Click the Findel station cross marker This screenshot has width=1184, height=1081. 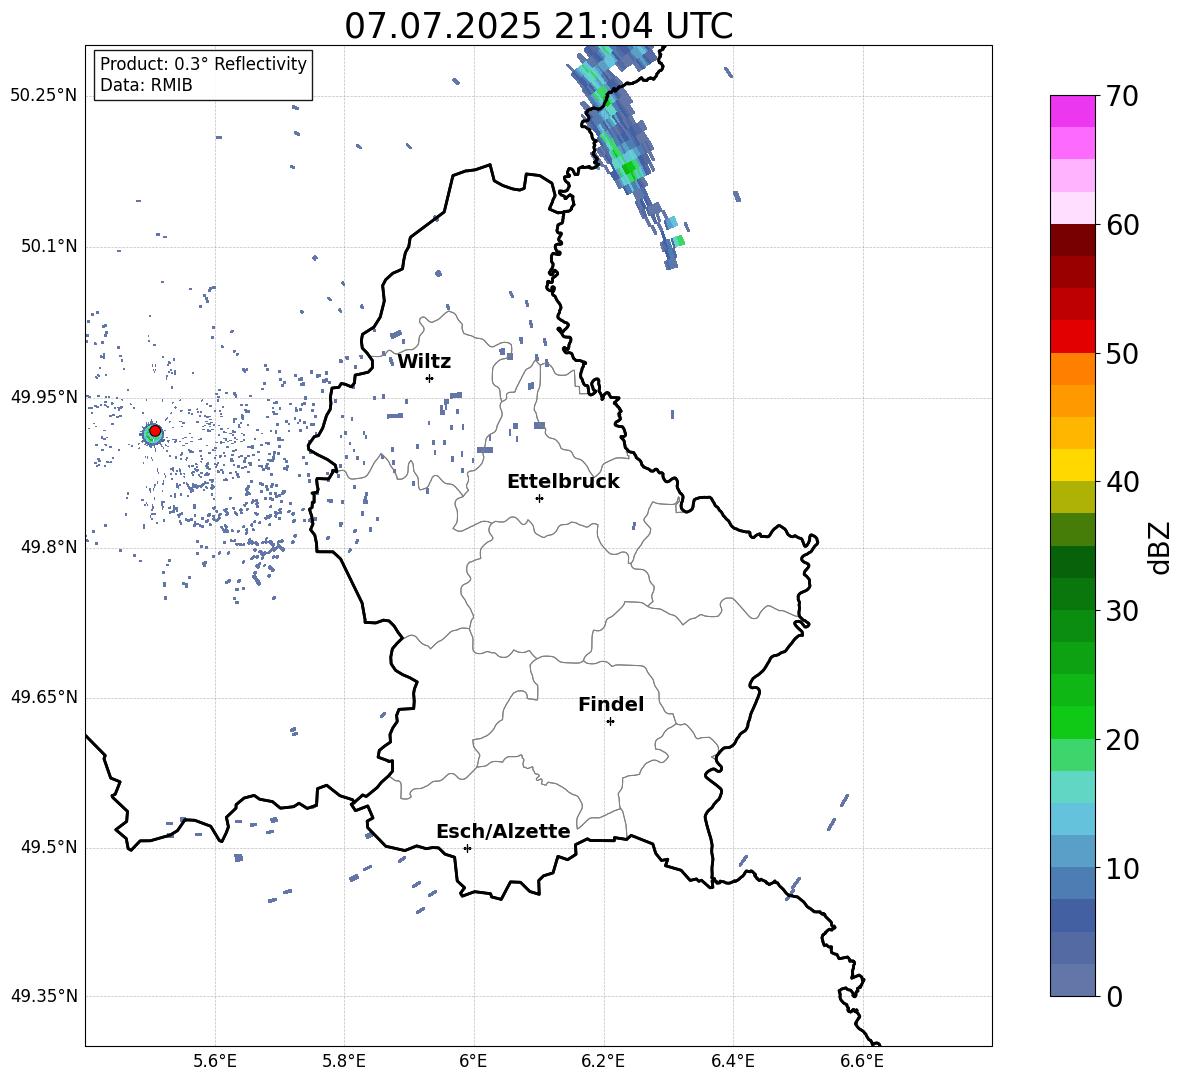tap(610, 722)
